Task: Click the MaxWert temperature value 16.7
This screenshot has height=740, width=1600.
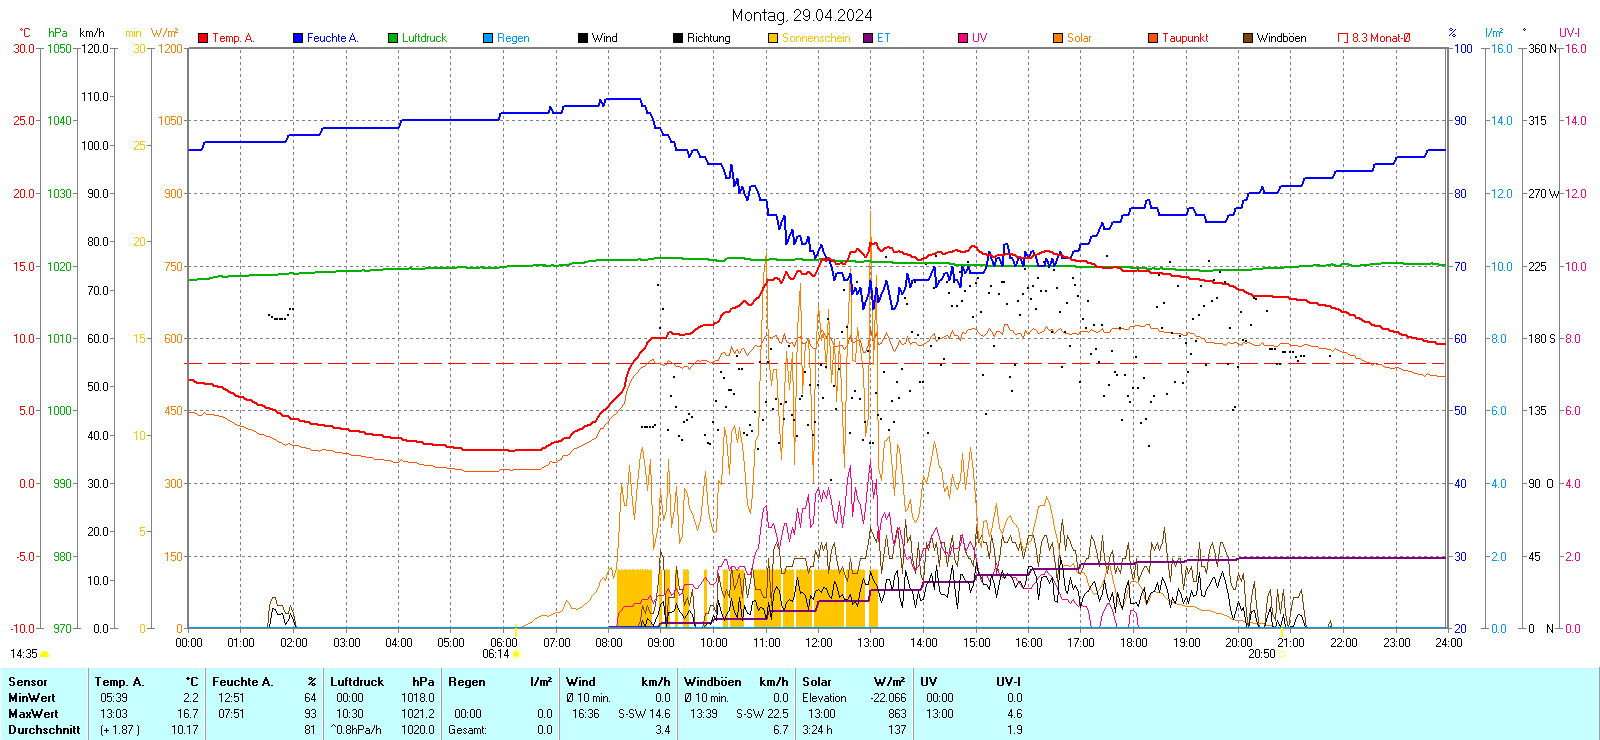Action: click(x=188, y=714)
